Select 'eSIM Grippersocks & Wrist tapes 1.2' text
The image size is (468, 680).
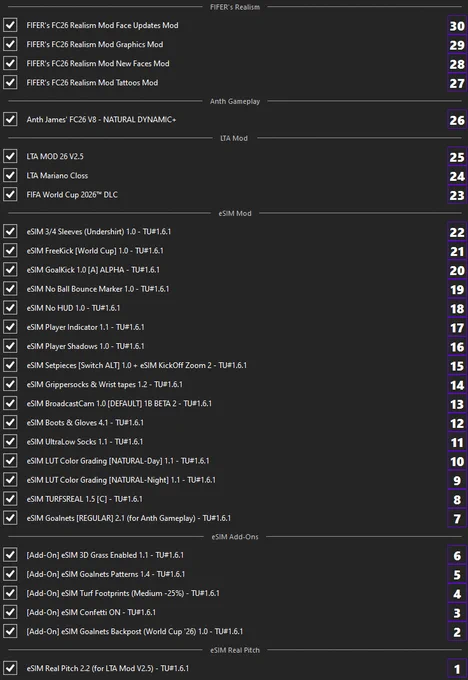coord(87,384)
